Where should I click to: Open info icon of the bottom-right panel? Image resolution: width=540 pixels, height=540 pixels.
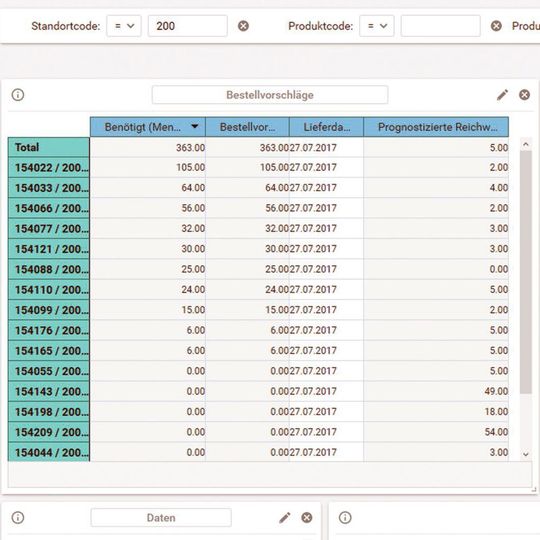(345, 517)
